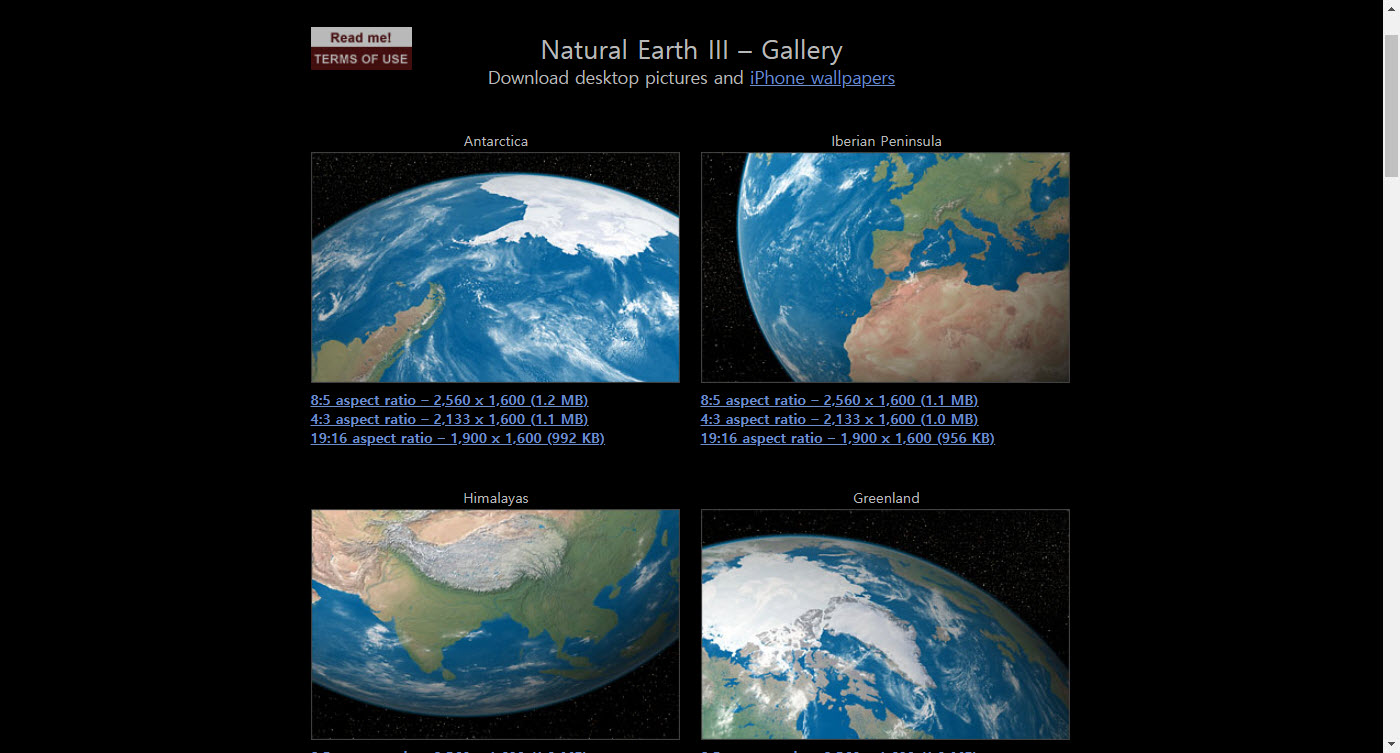Click the Iberian Peninsula caption text
The image size is (1400, 753).
pos(886,141)
